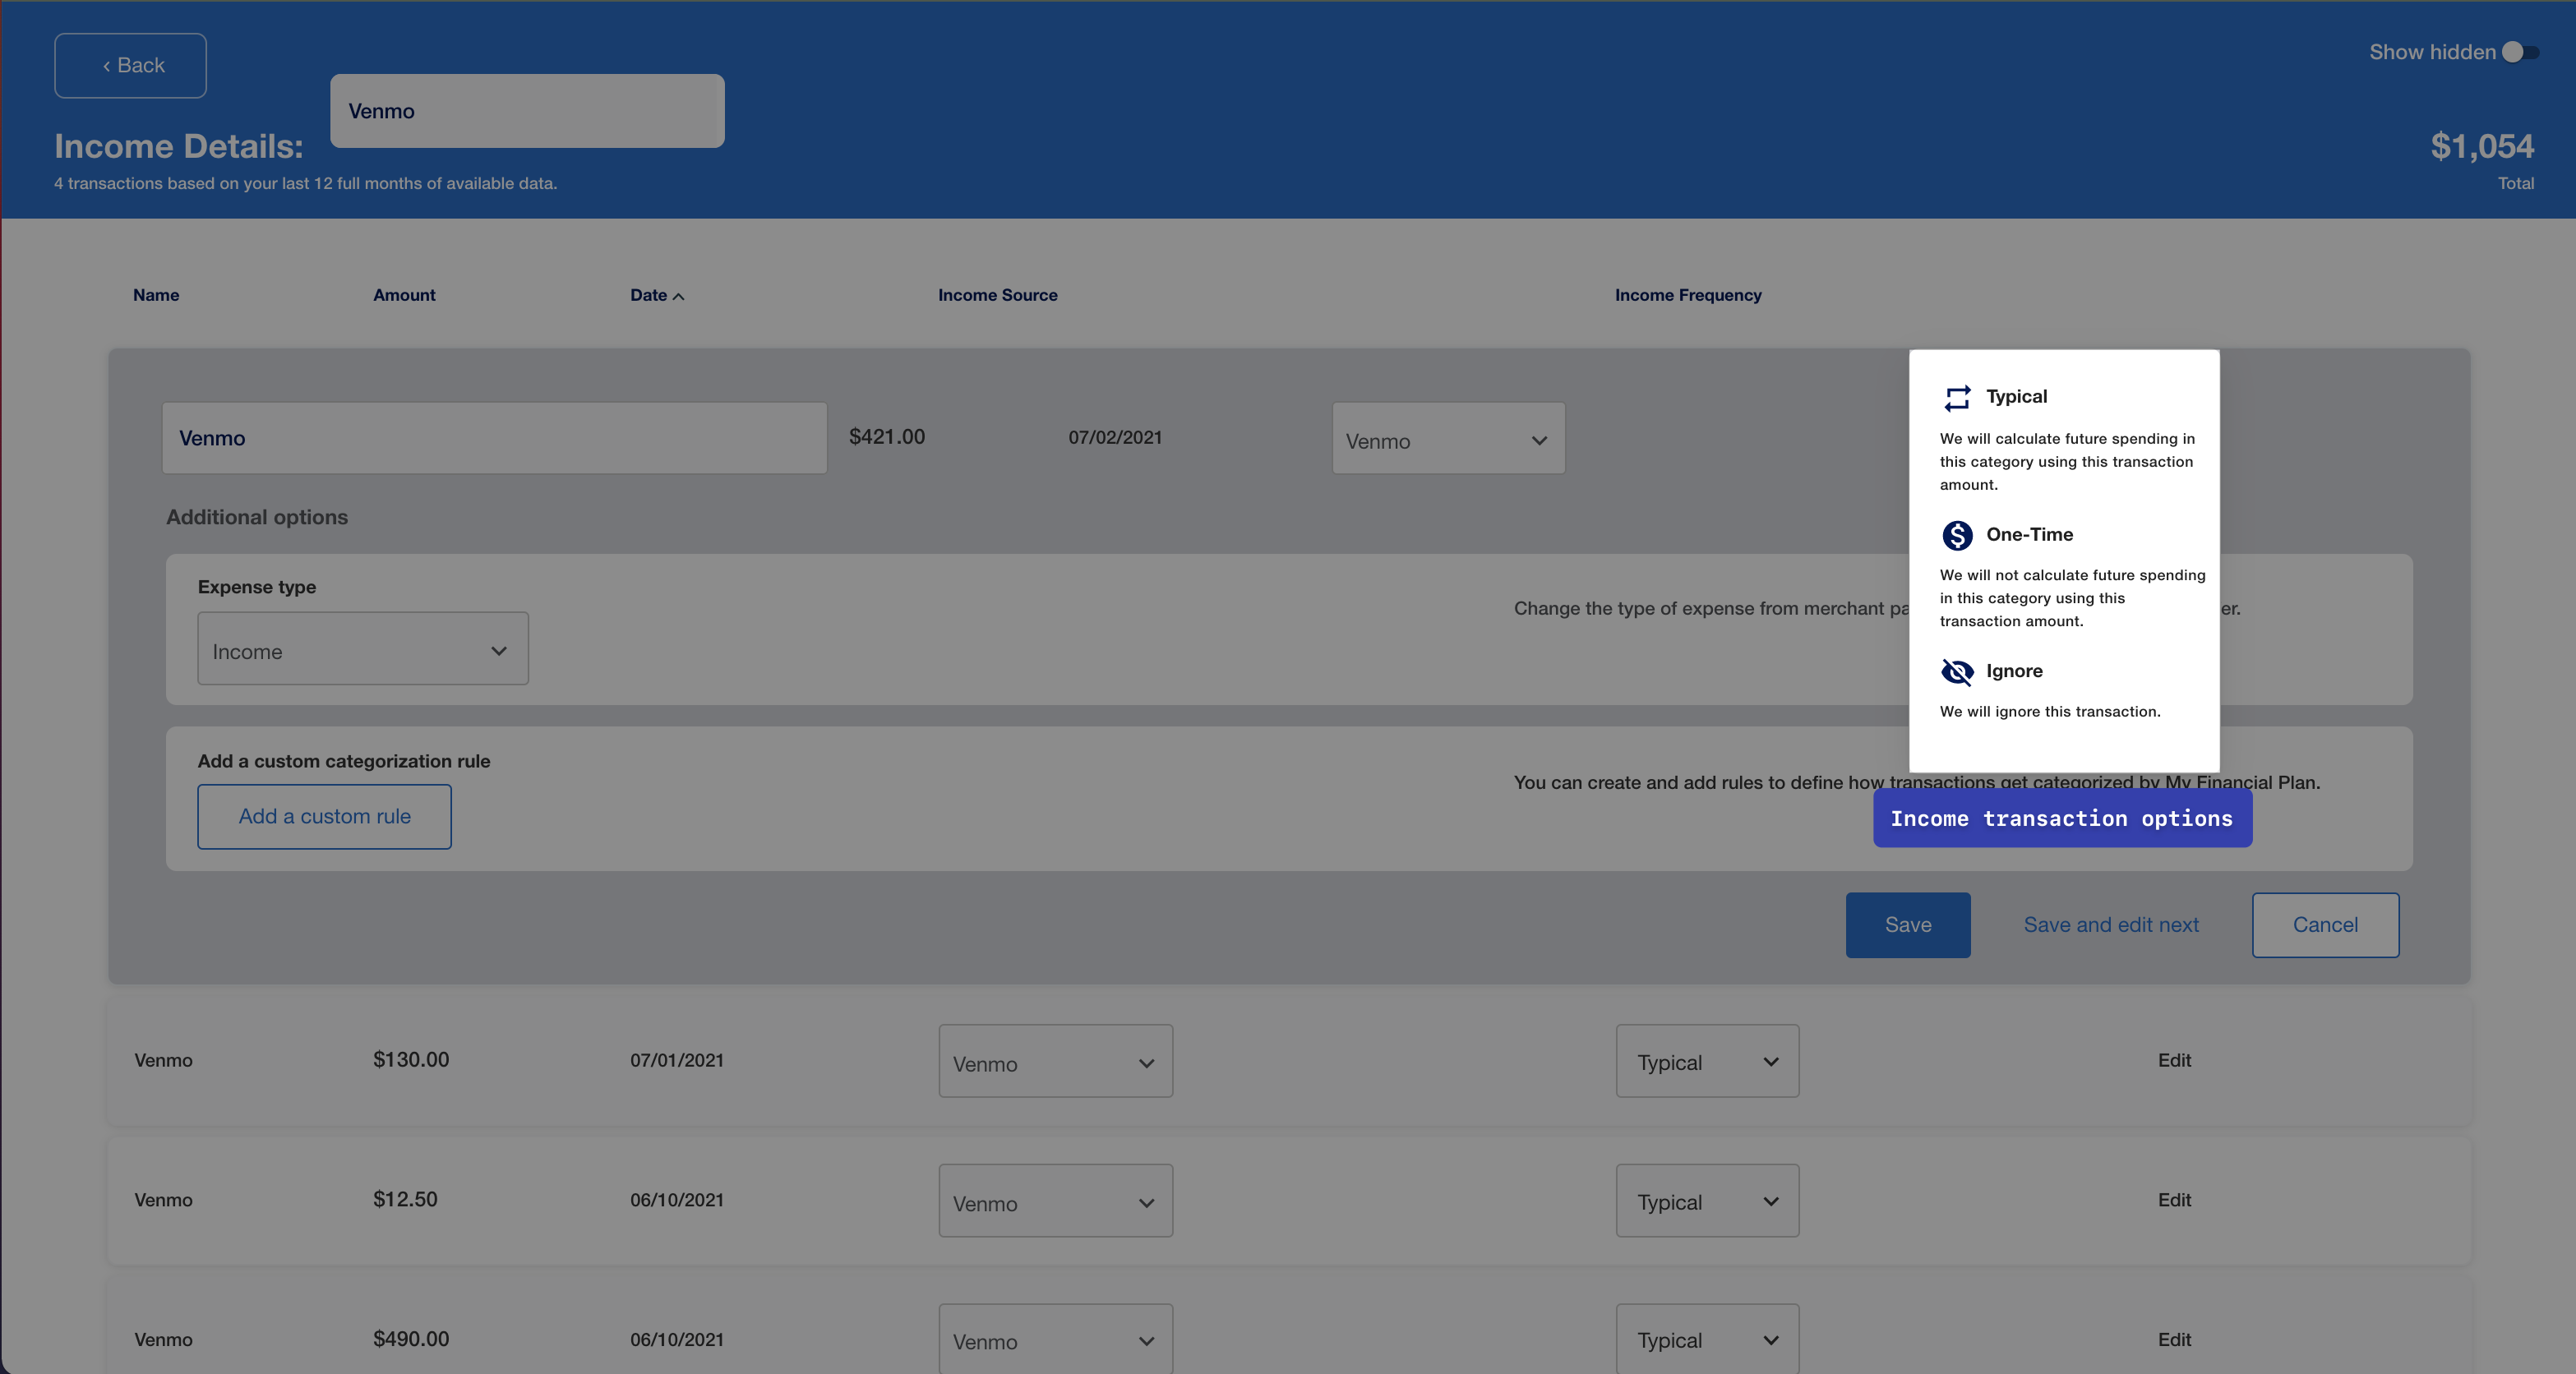
Task: Click the $490.00 amount cell
Action: point(411,1339)
